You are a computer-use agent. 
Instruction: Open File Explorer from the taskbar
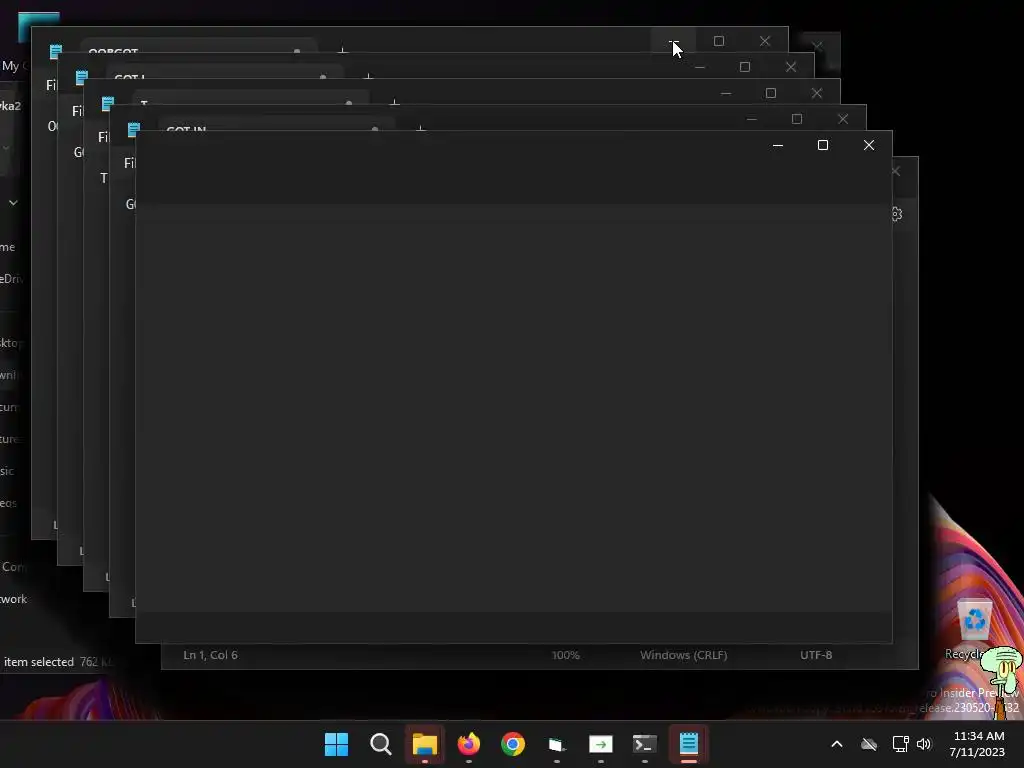(424, 744)
